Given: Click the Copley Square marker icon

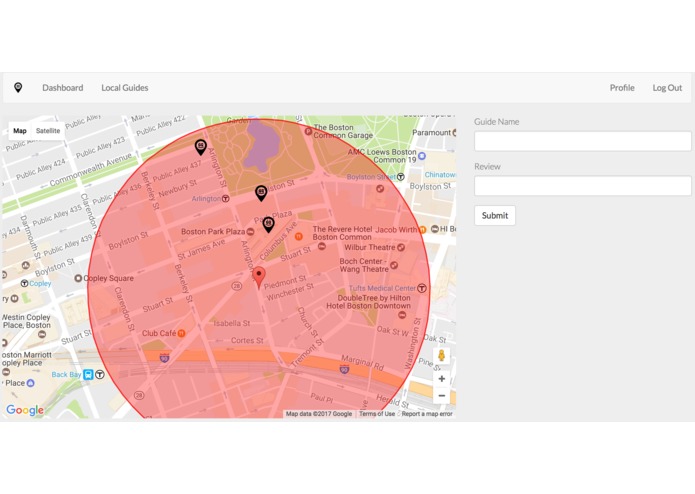Looking at the screenshot, I should click(x=78, y=278).
